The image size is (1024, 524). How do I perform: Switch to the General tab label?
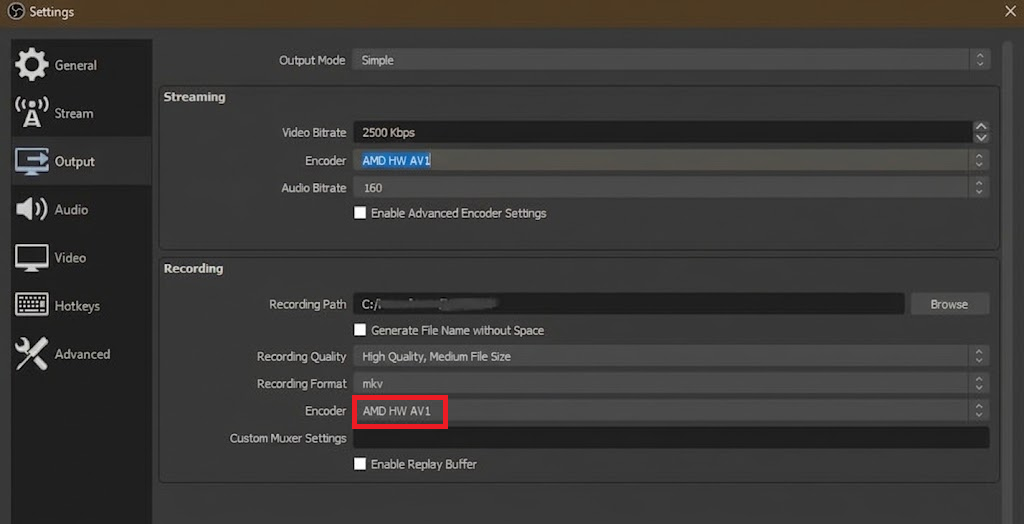[x=76, y=65]
